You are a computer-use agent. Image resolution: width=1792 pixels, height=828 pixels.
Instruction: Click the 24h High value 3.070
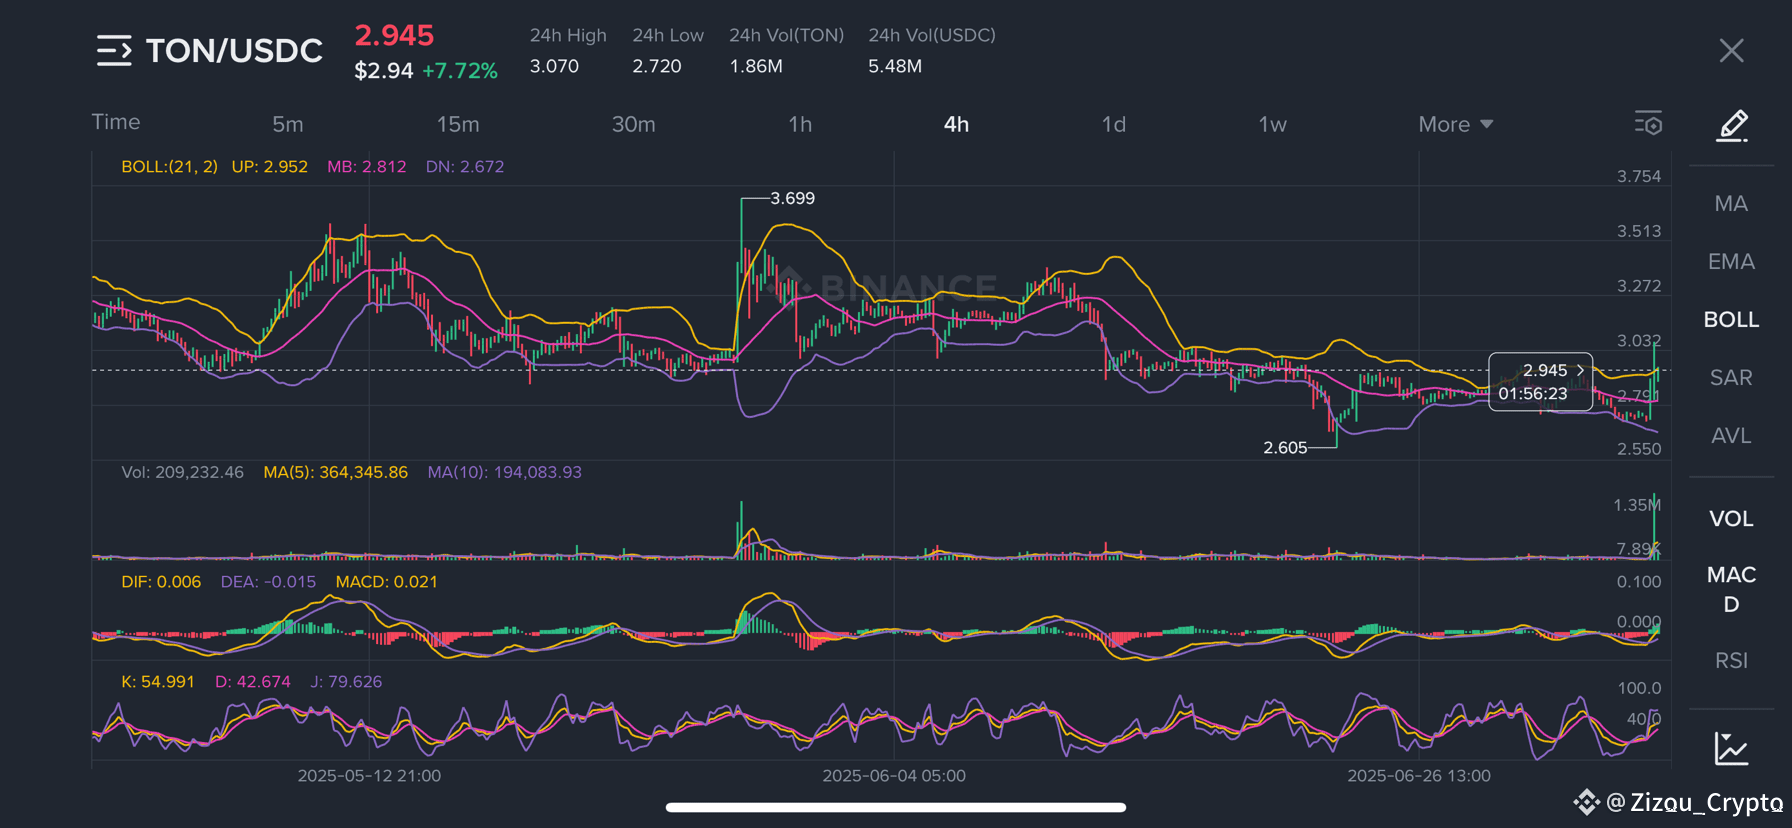(554, 66)
